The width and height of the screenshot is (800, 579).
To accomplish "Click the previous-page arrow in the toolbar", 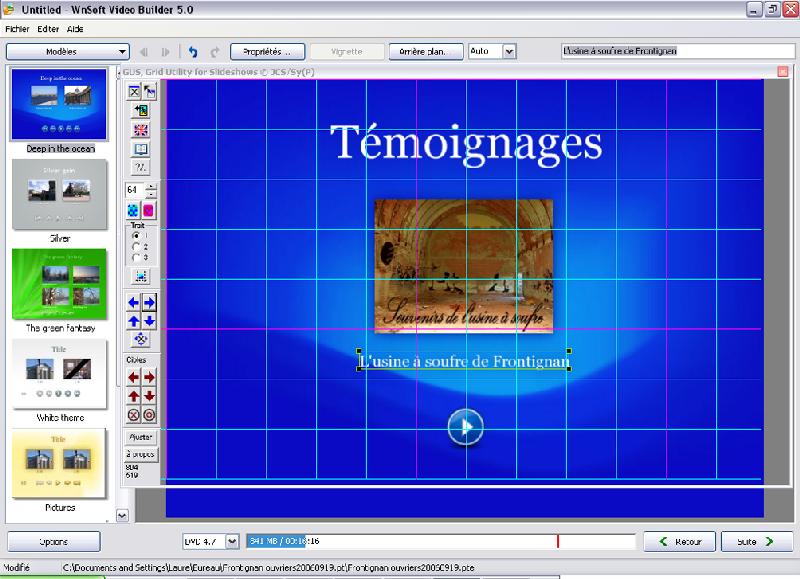I will [x=144, y=52].
